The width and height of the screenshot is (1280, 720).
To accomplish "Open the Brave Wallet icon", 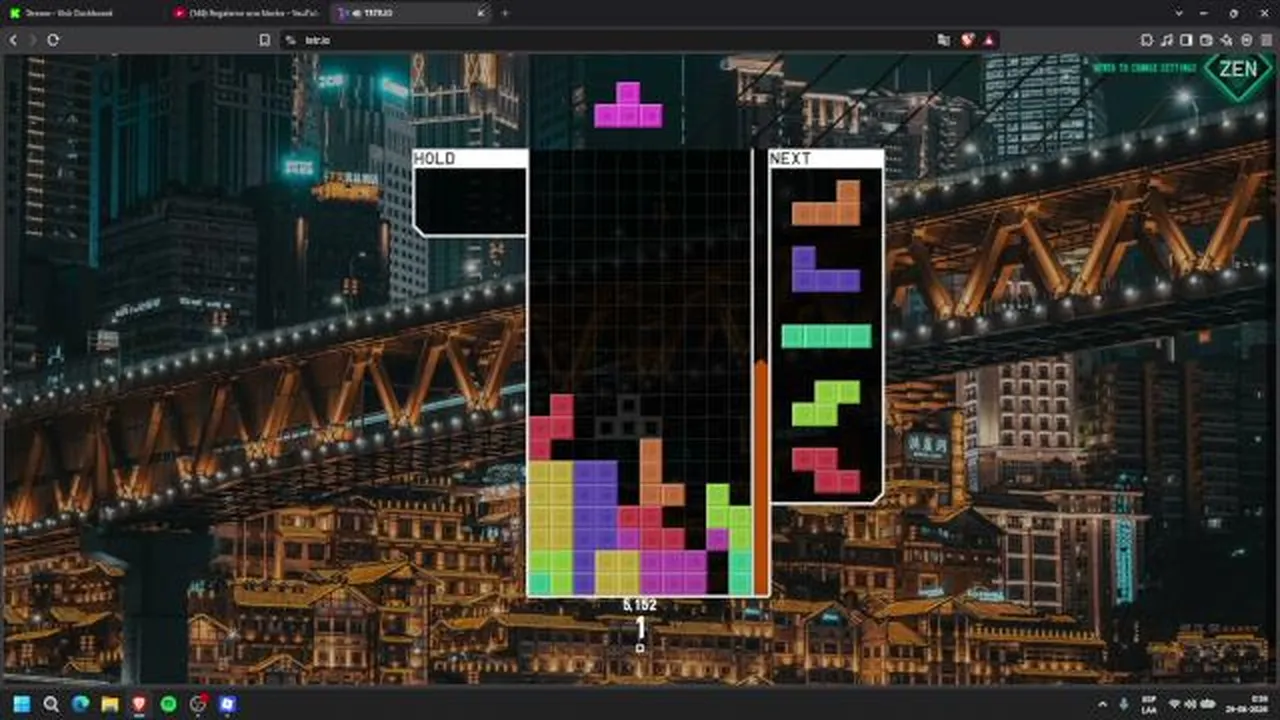I will coord(1207,40).
